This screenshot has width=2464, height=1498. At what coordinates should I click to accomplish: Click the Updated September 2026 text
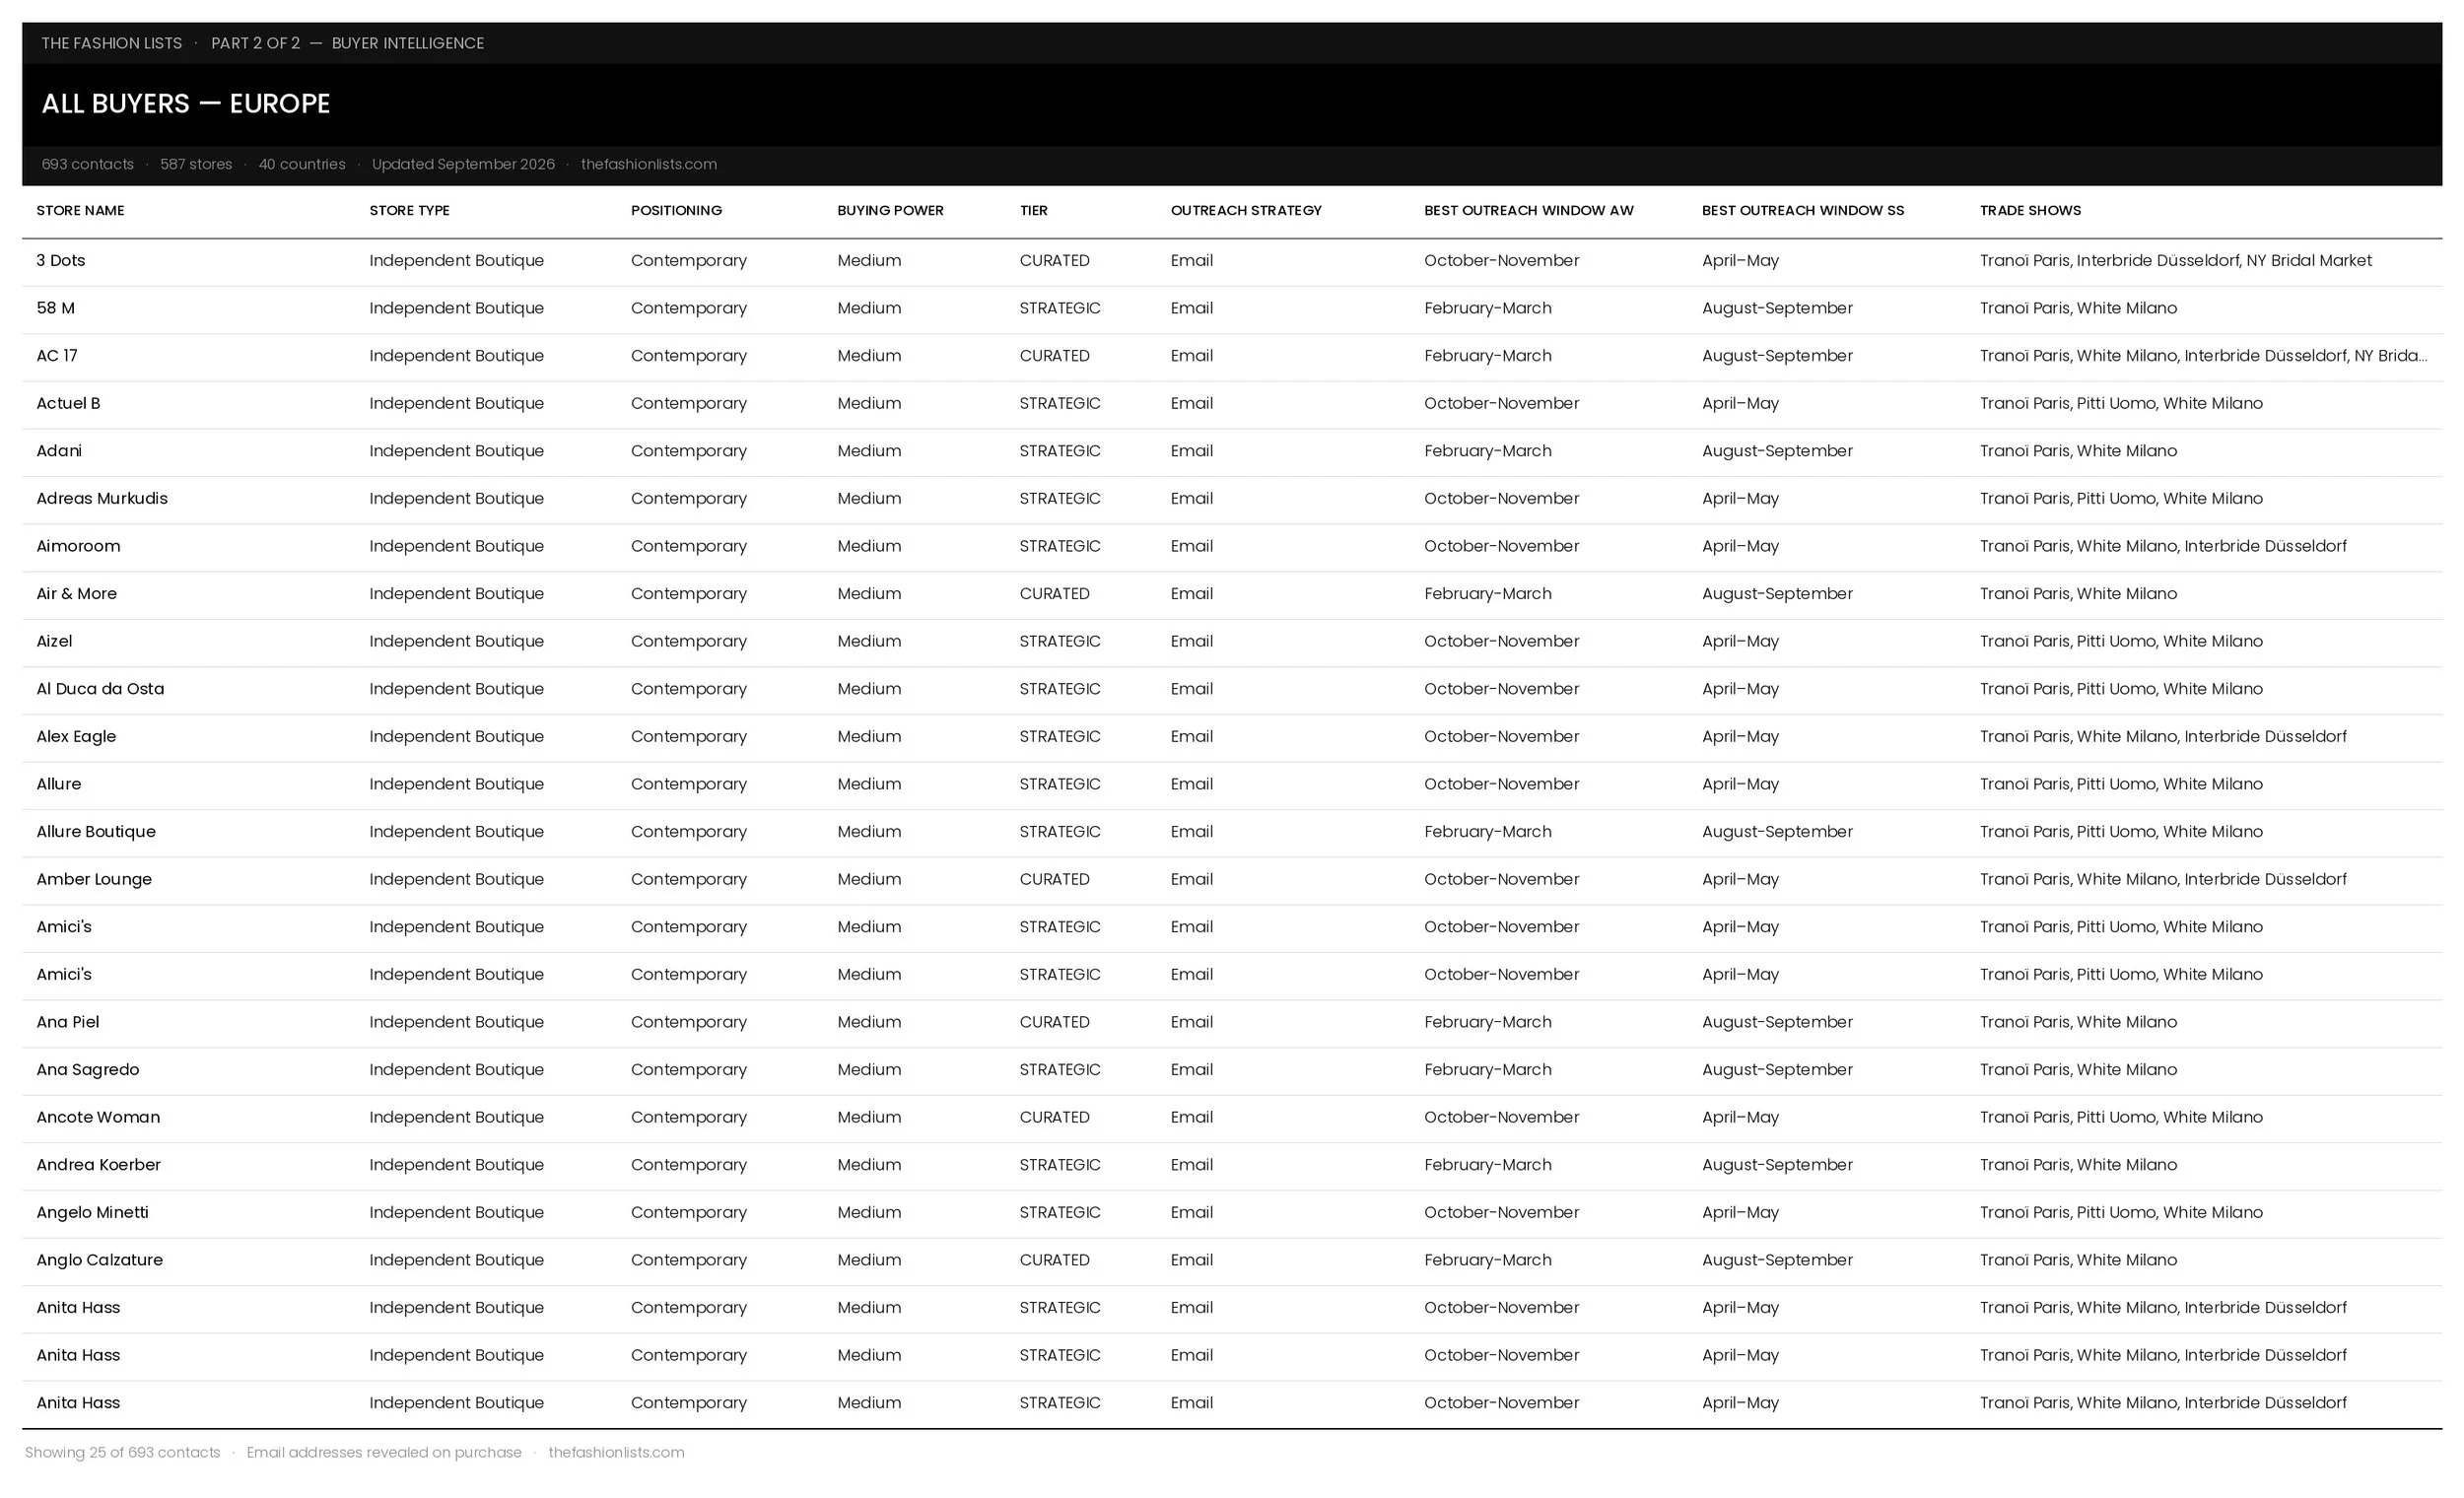tap(463, 164)
